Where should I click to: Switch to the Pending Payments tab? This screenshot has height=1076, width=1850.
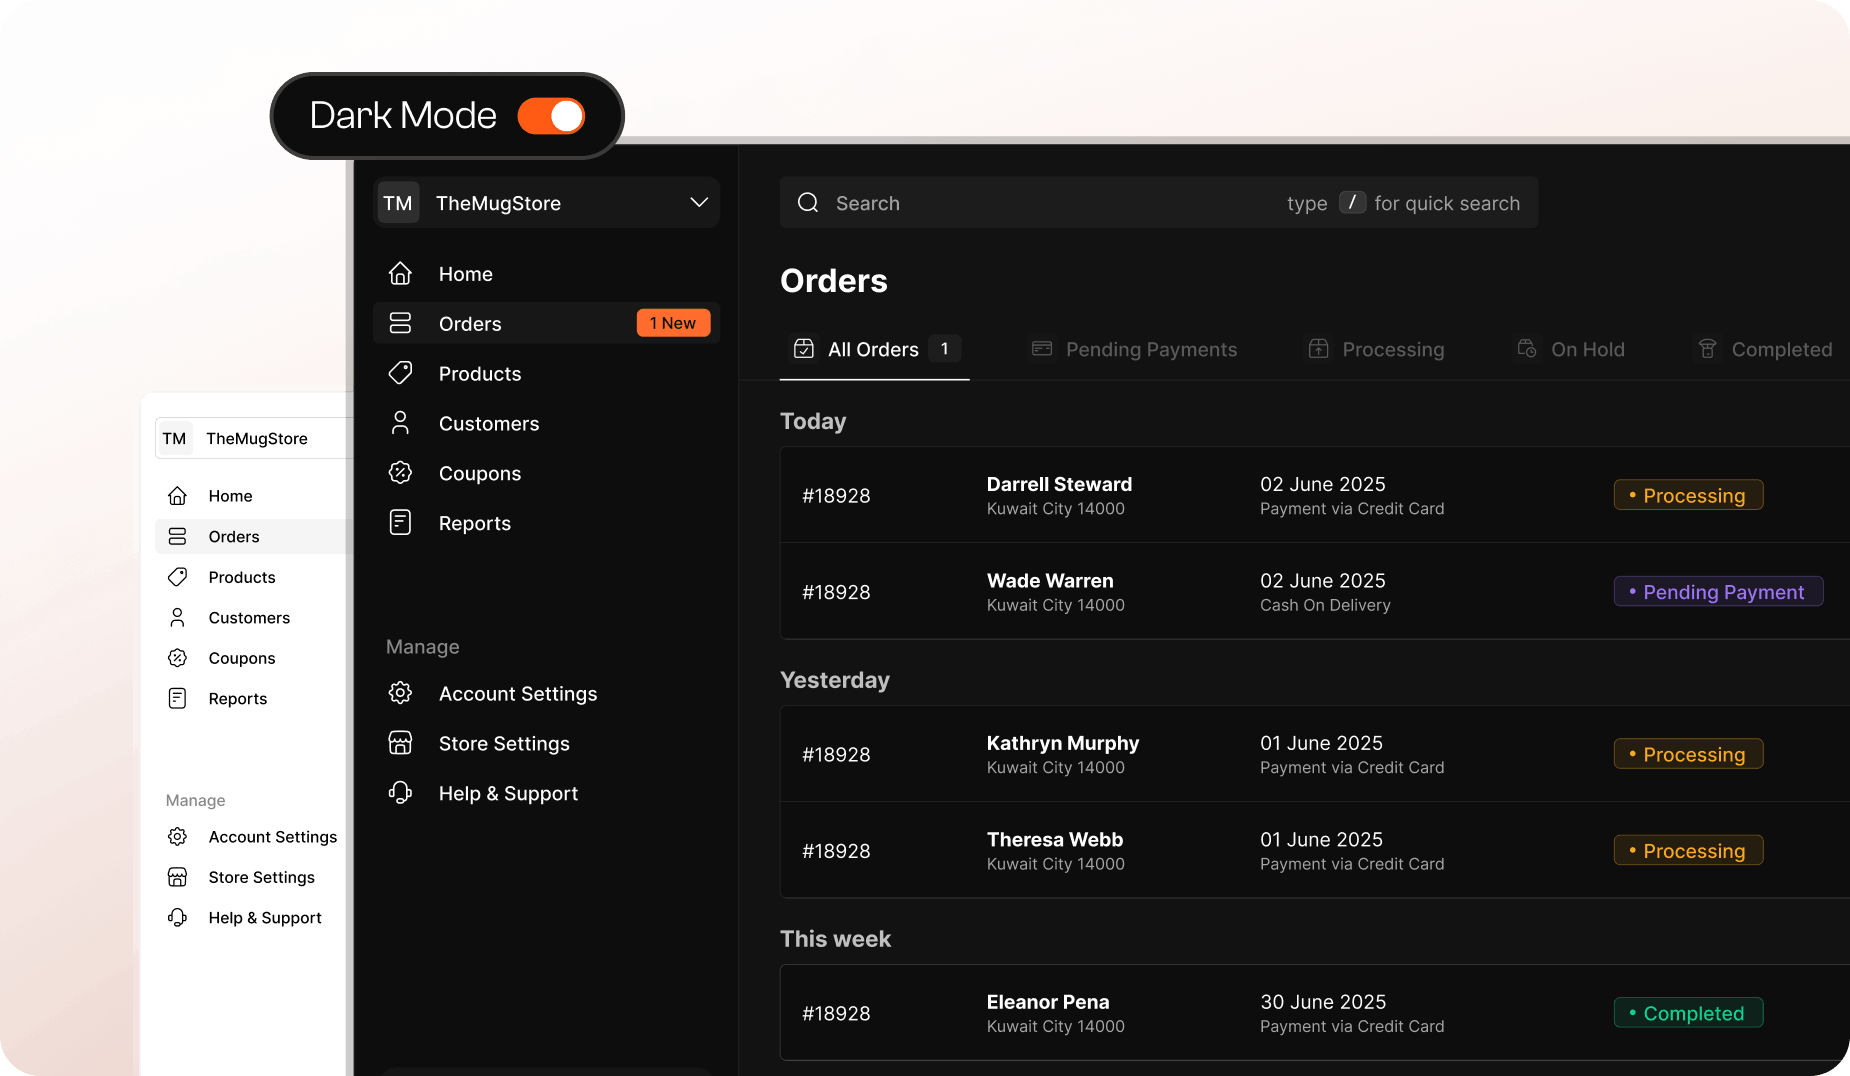tap(1134, 349)
